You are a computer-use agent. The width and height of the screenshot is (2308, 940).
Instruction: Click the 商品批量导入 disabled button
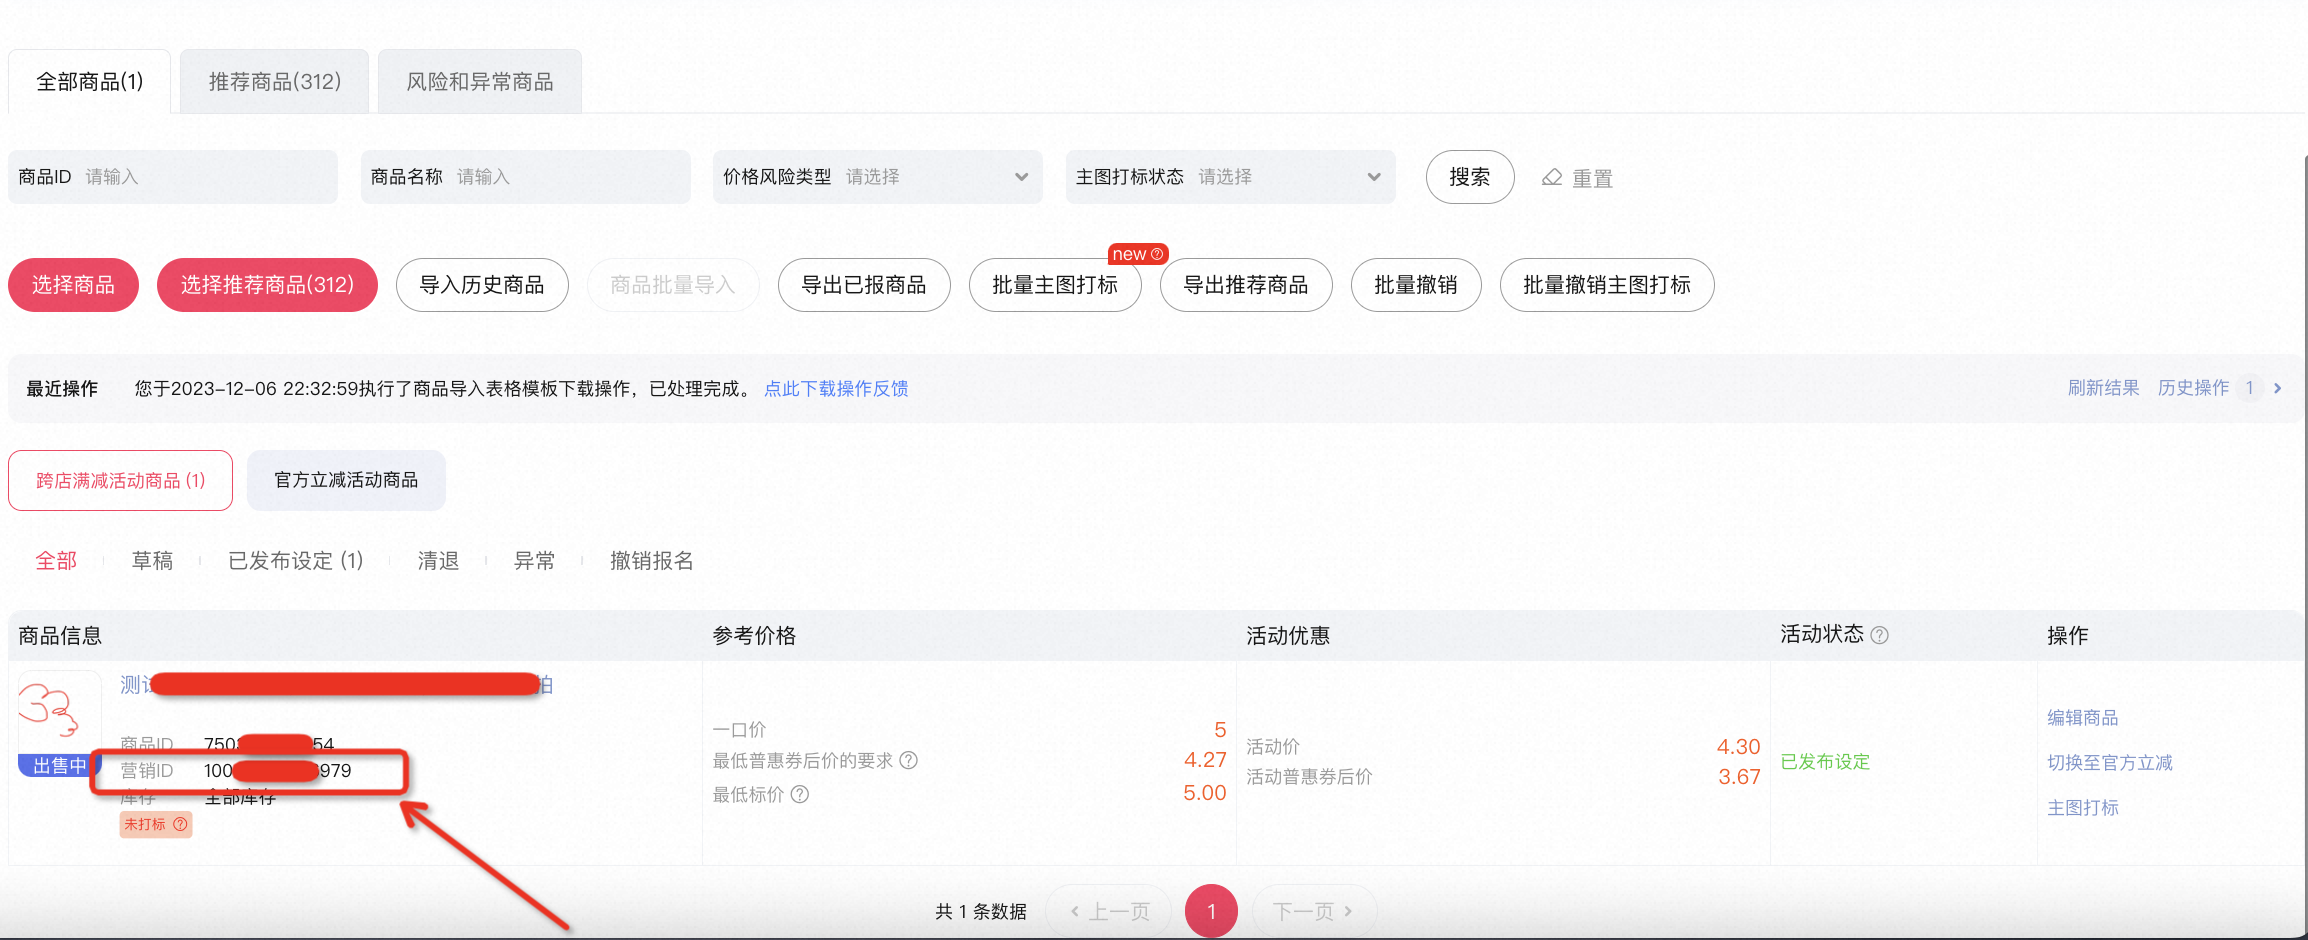pos(673,285)
